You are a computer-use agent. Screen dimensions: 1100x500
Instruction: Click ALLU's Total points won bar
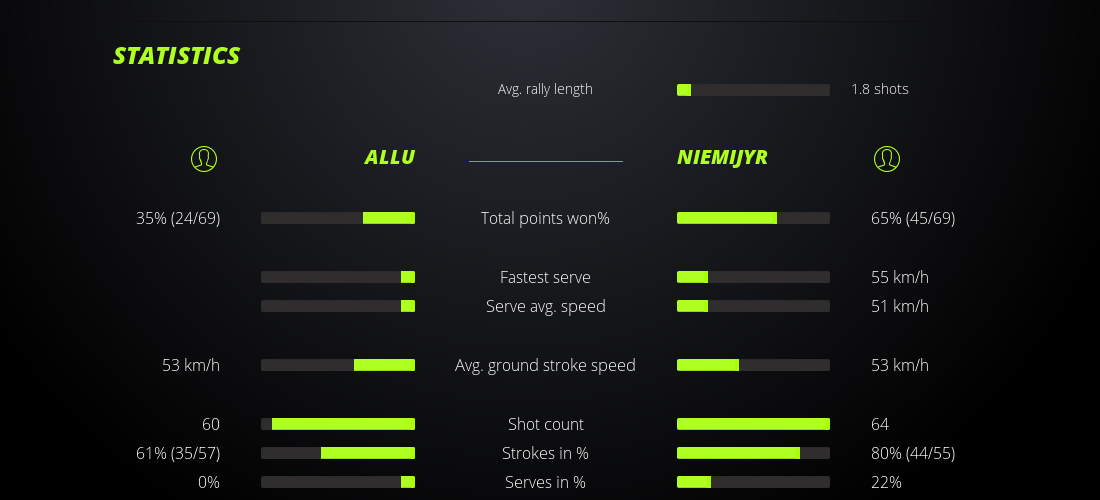point(338,218)
